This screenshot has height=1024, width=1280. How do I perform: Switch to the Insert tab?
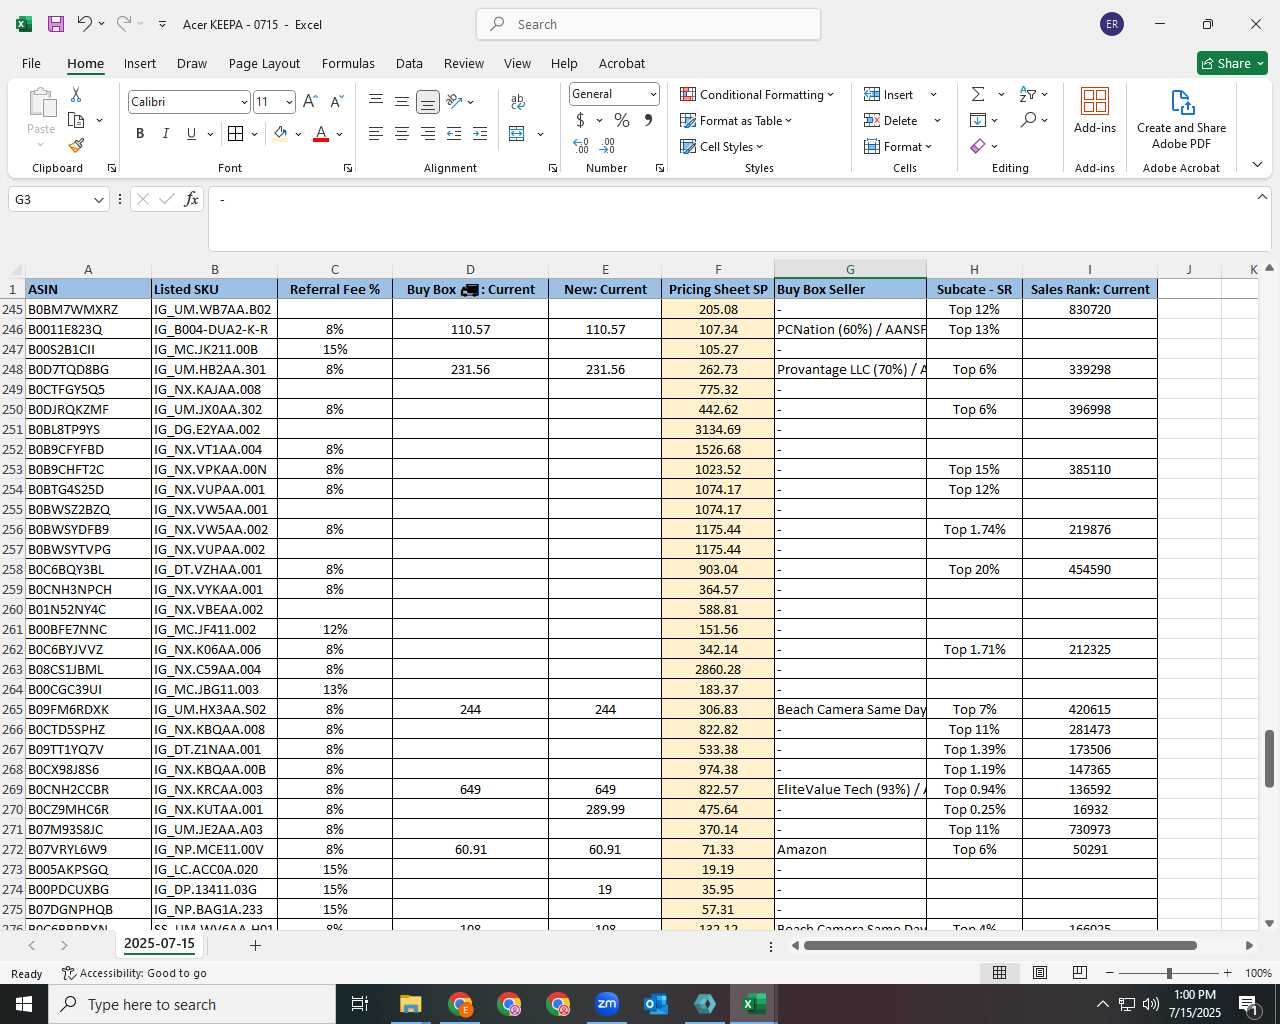(140, 63)
